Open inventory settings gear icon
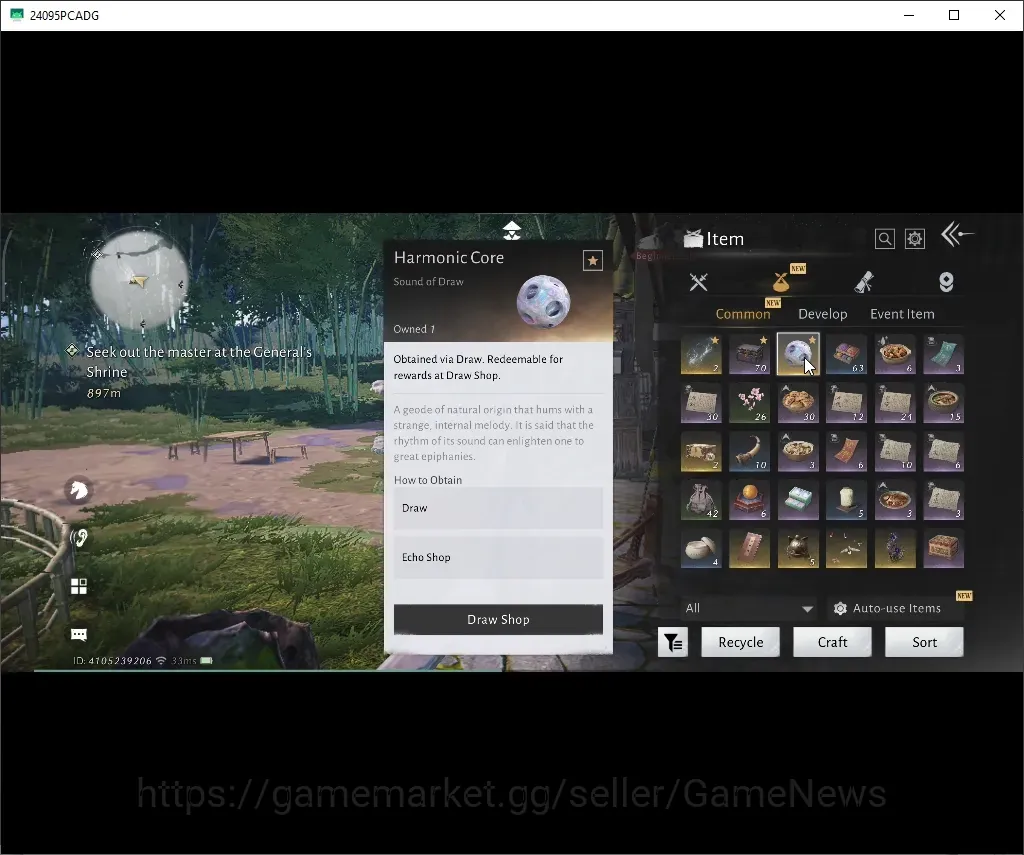 pyautogui.click(x=914, y=239)
